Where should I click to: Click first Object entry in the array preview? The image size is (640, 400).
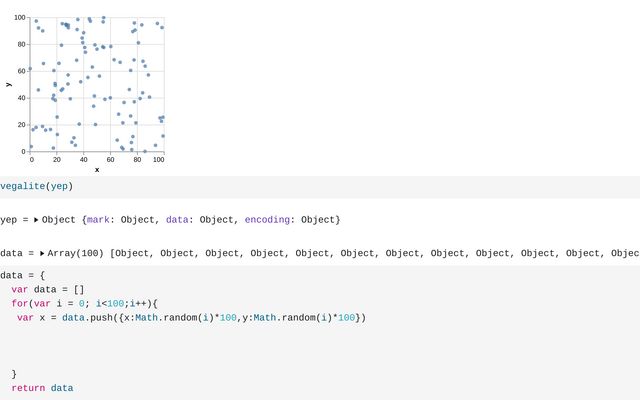click(x=135, y=254)
